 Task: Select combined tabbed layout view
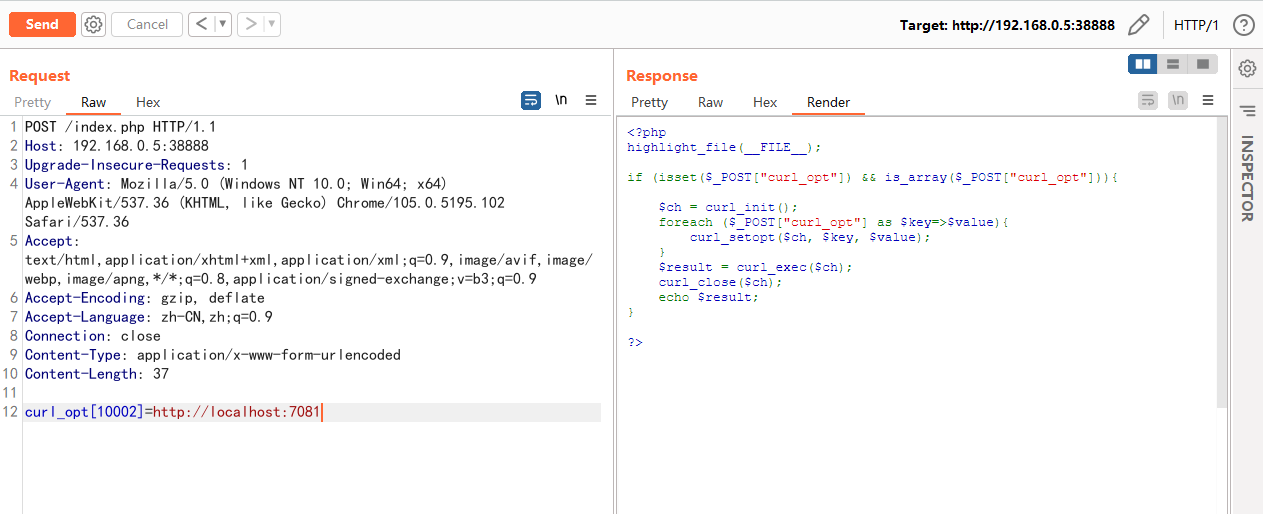pyautogui.click(x=1202, y=64)
